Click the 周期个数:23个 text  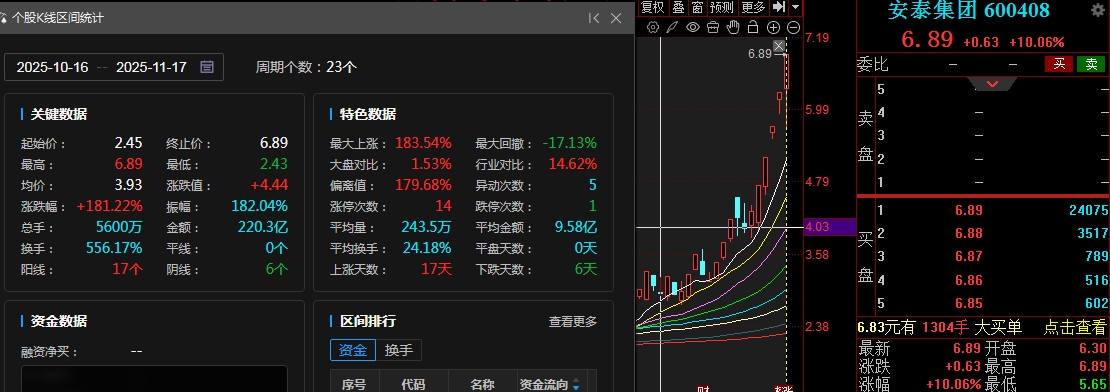pos(307,67)
